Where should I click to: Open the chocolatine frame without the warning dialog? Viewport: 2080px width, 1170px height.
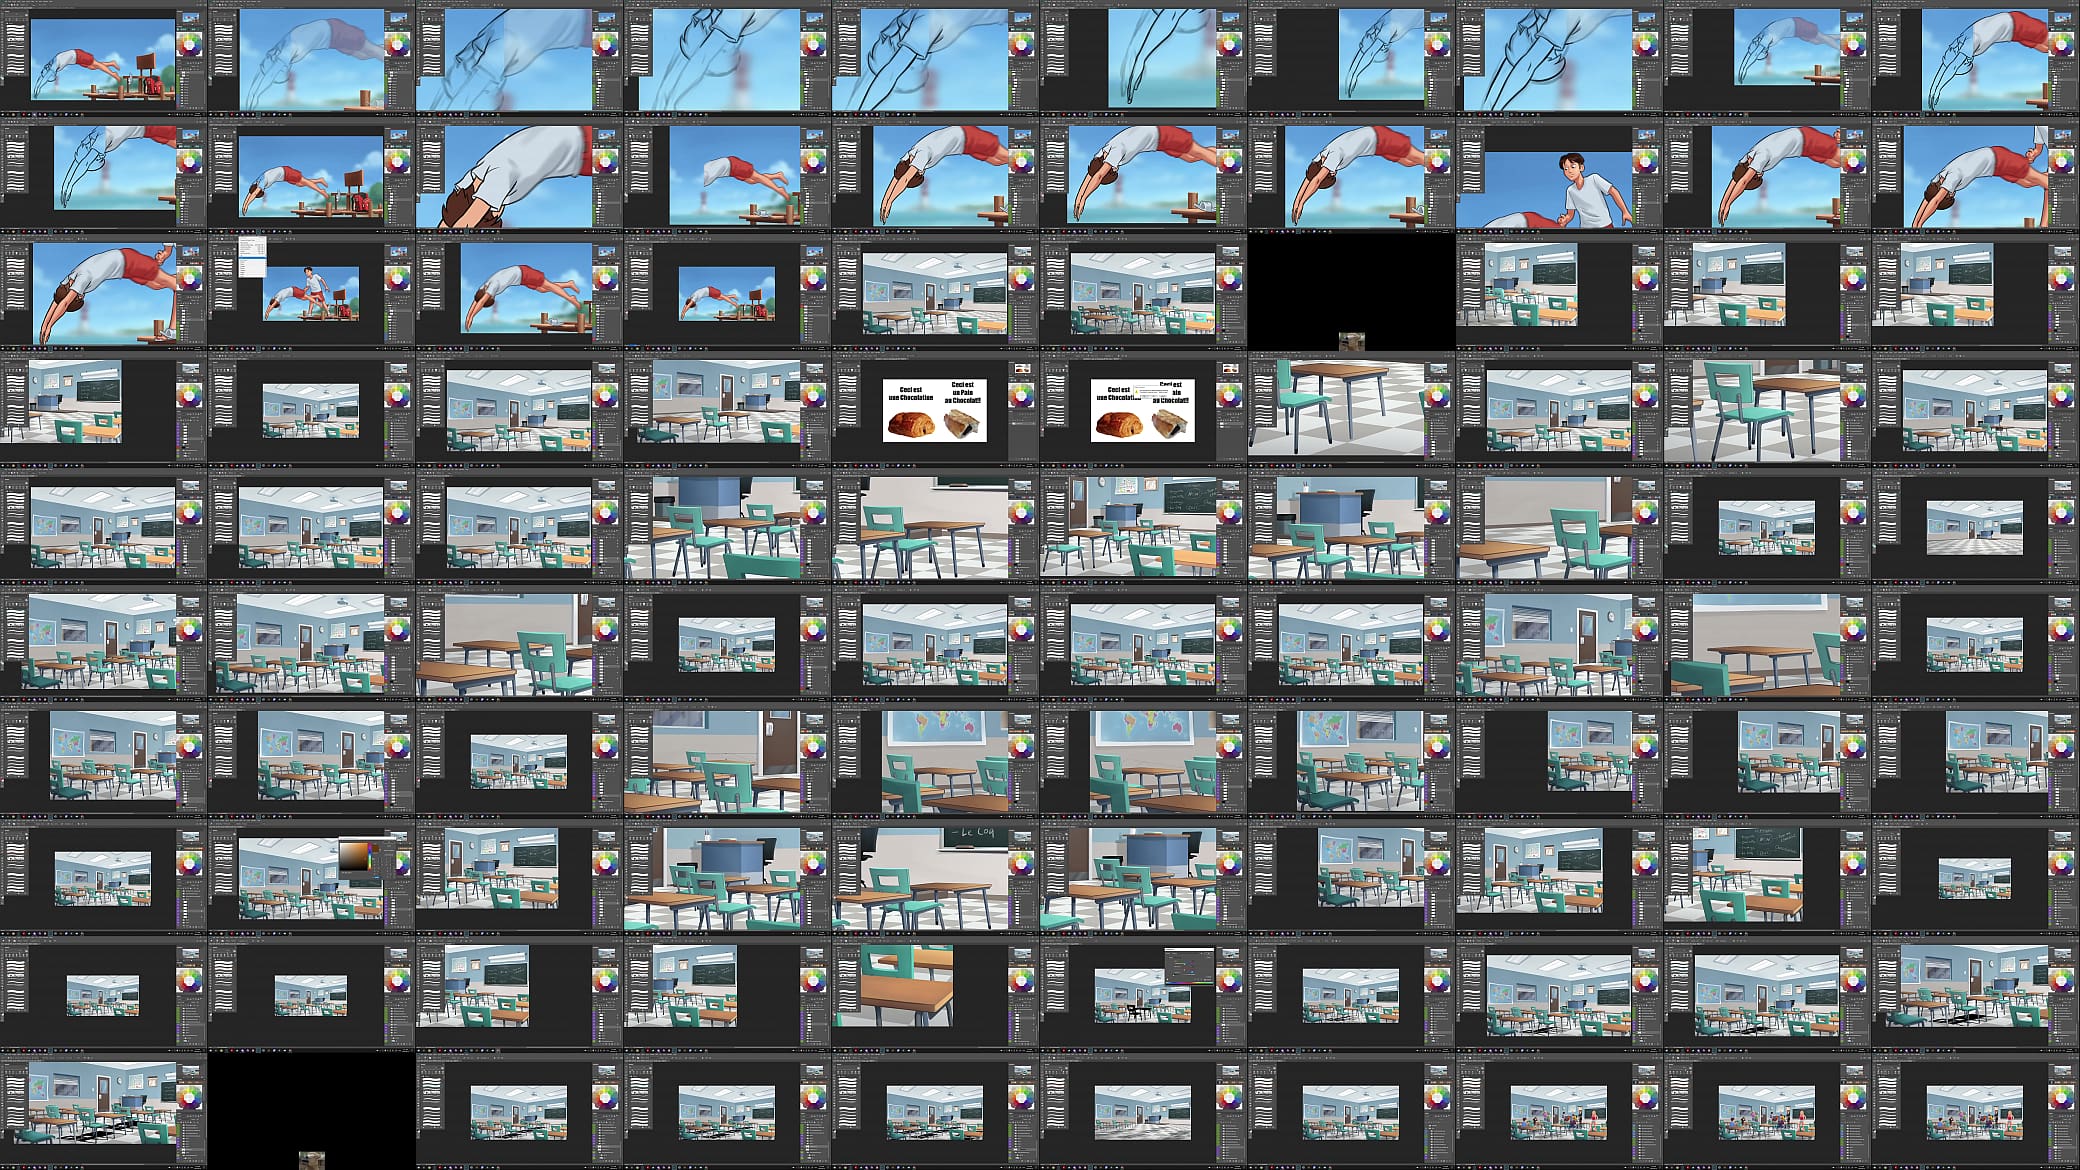point(936,408)
